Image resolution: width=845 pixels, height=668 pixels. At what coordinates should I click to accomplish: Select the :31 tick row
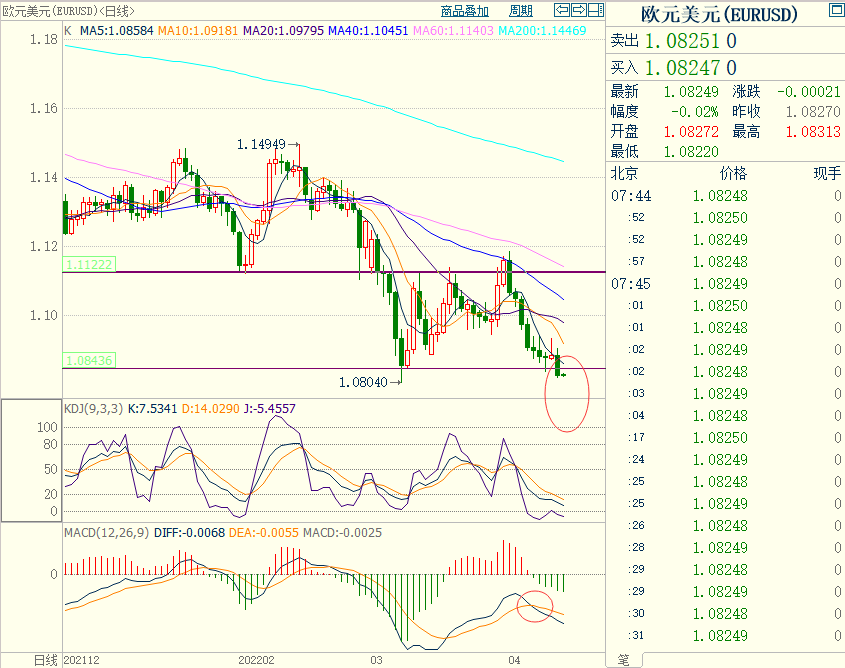(x=725, y=636)
